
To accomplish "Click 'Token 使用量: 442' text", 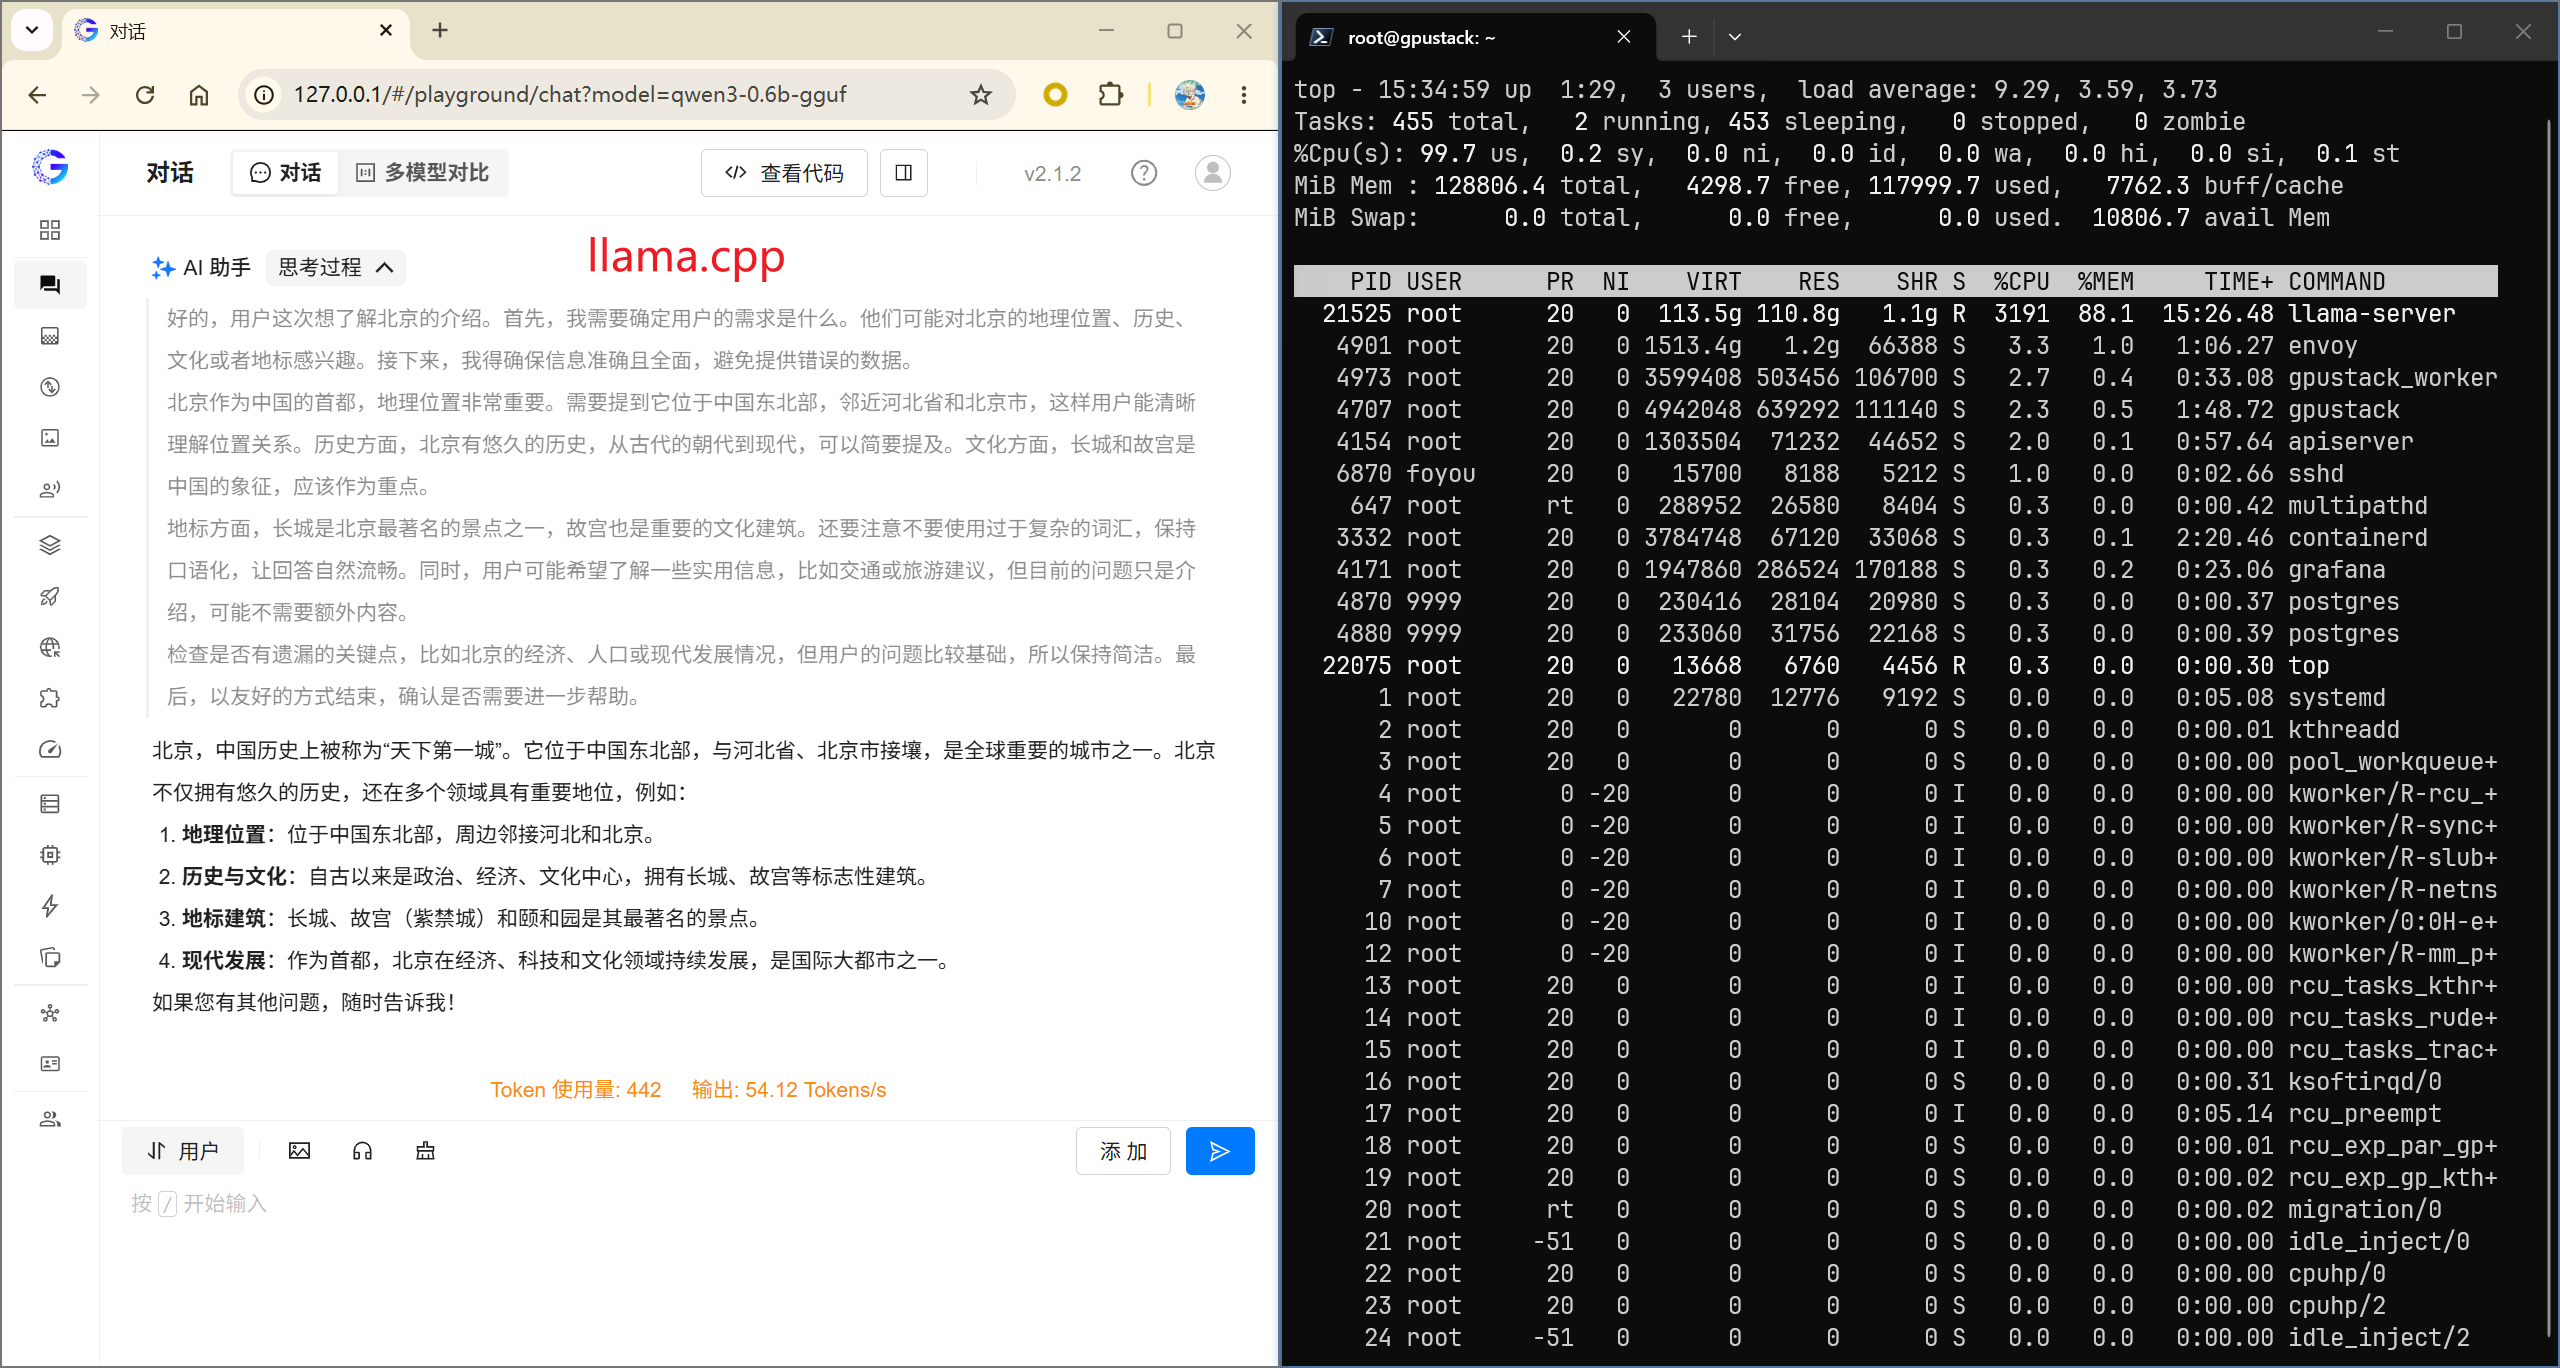I will coord(575,1089).
